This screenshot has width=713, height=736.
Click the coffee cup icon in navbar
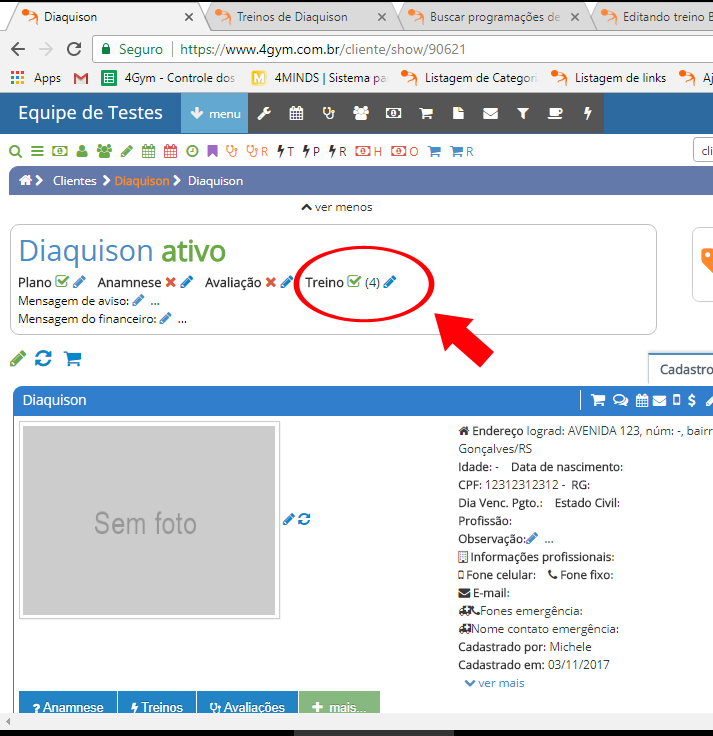pyautogui.click(x=554, y=114)
